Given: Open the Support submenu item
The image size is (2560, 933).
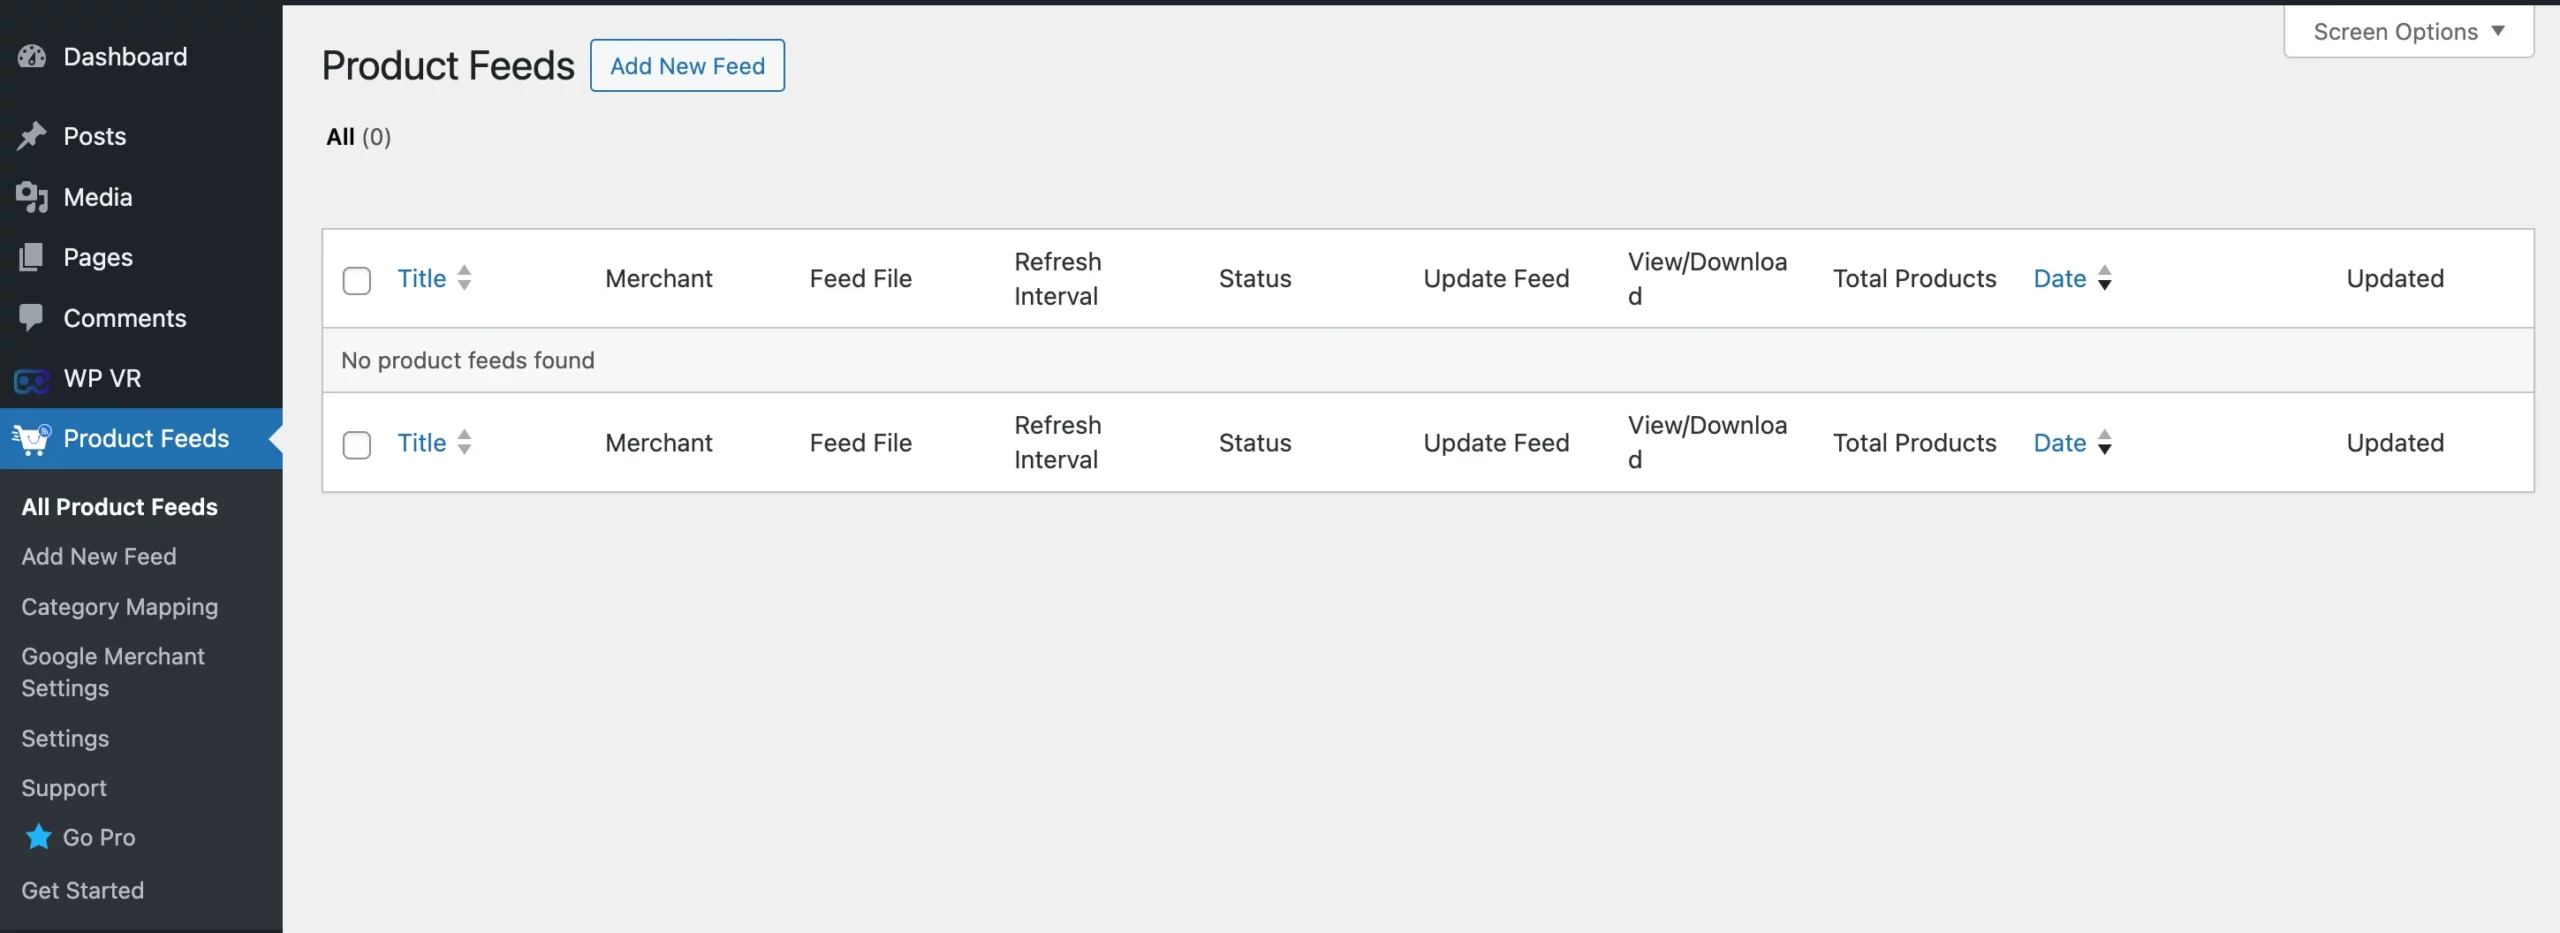Looking at the screenshot, I should coord(64,788).
